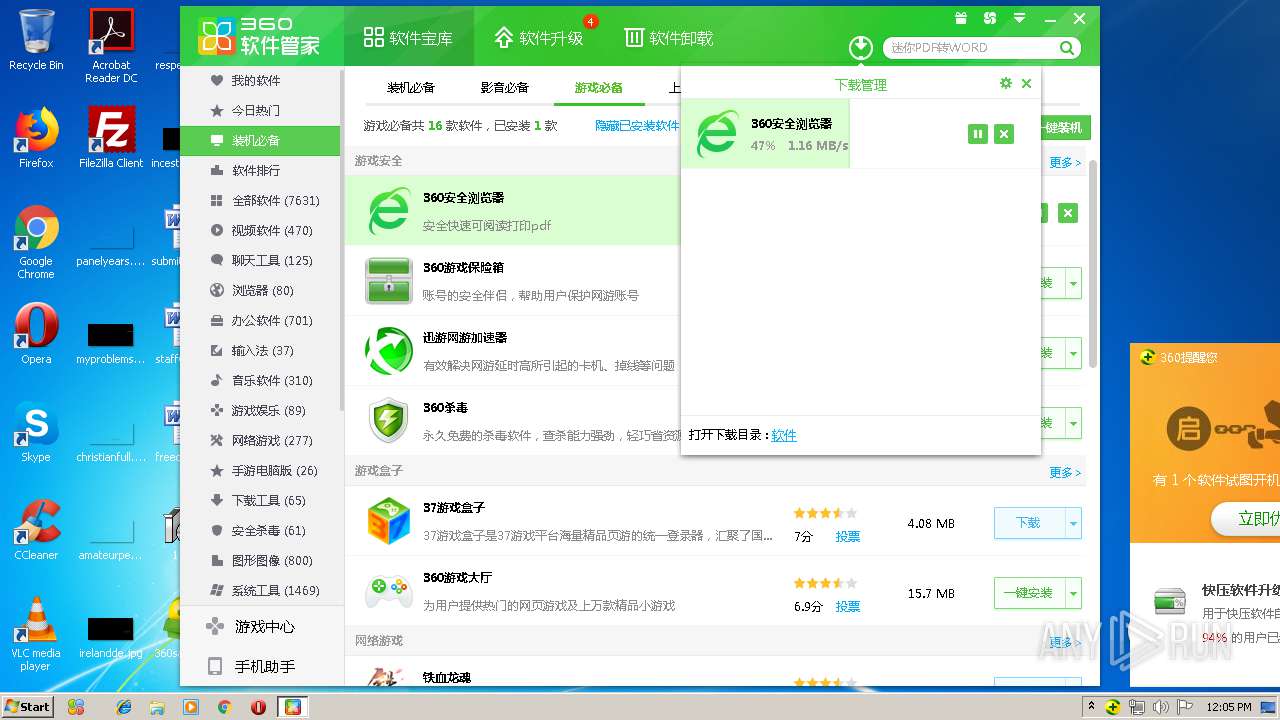
Task: Click 一键安装 for 360游戏大厅
Action: coord(1028,593)
